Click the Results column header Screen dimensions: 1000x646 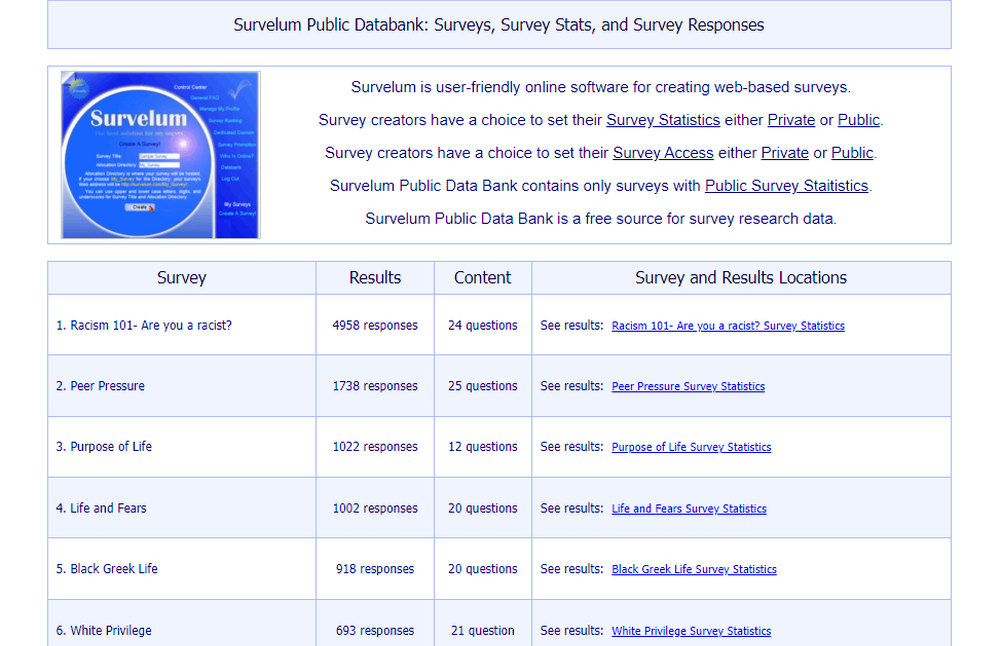point(374,278)
